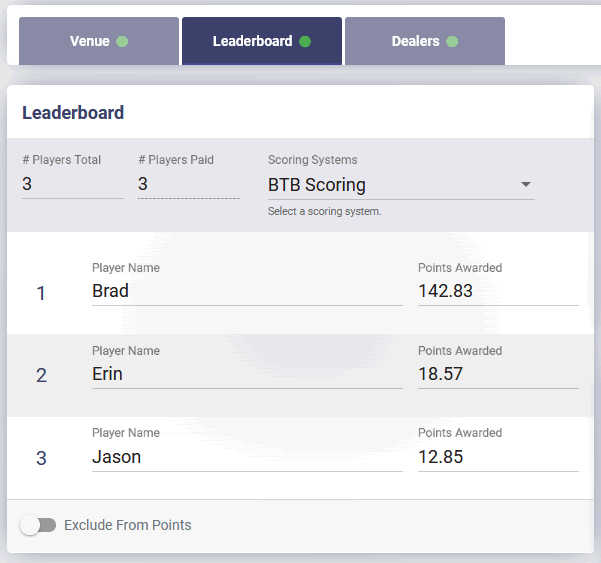
Task: Click green status dot on Venue tab
Action: (x=122, y=41)
